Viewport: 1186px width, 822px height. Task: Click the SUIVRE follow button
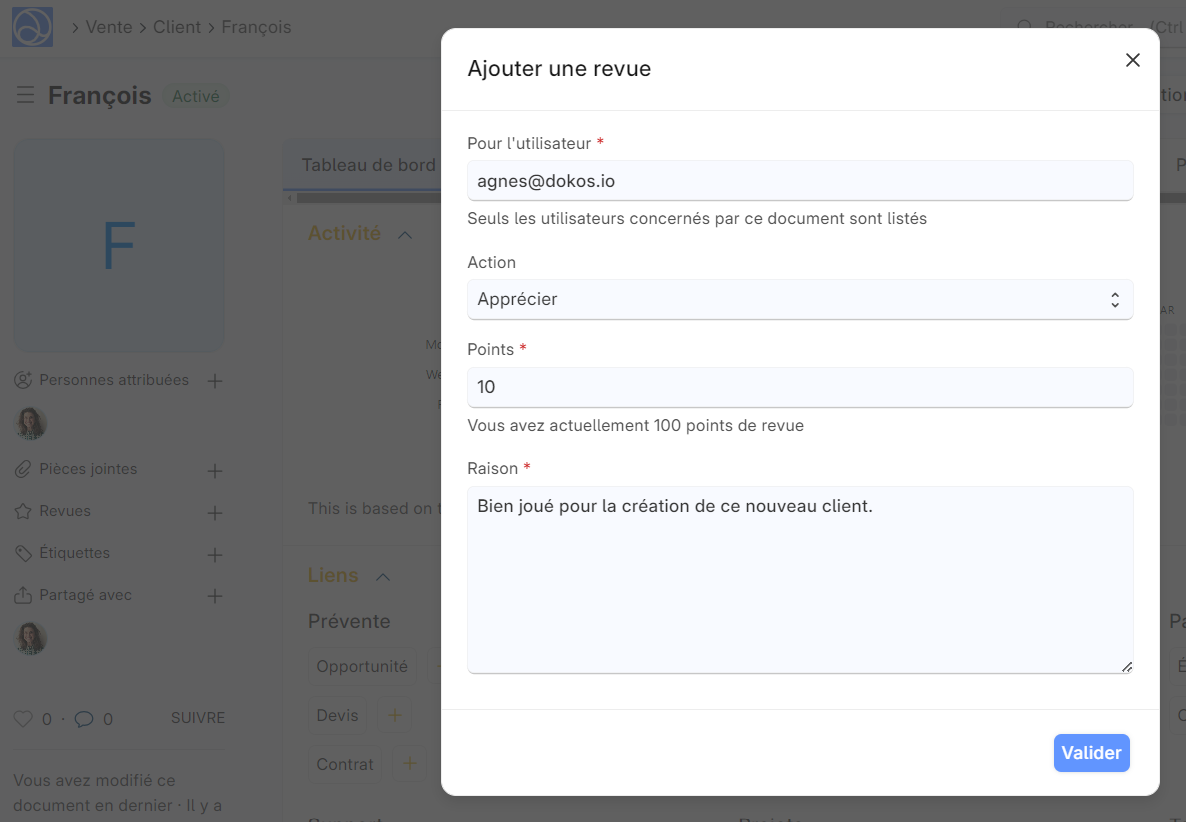point(197,719)
